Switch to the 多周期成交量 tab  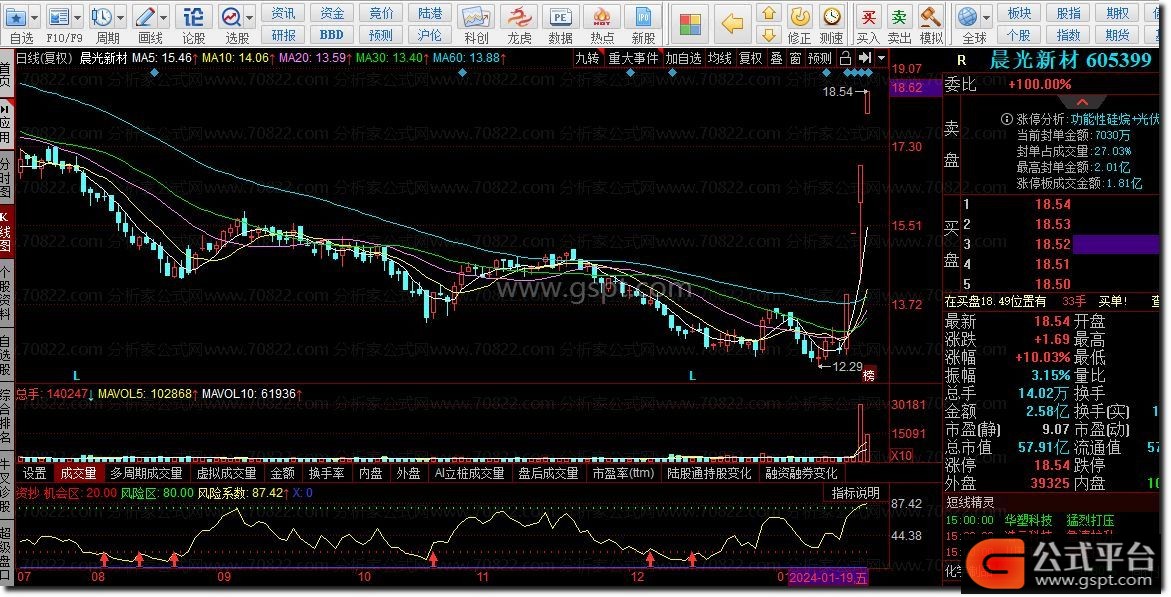click(x=146, y=473)
